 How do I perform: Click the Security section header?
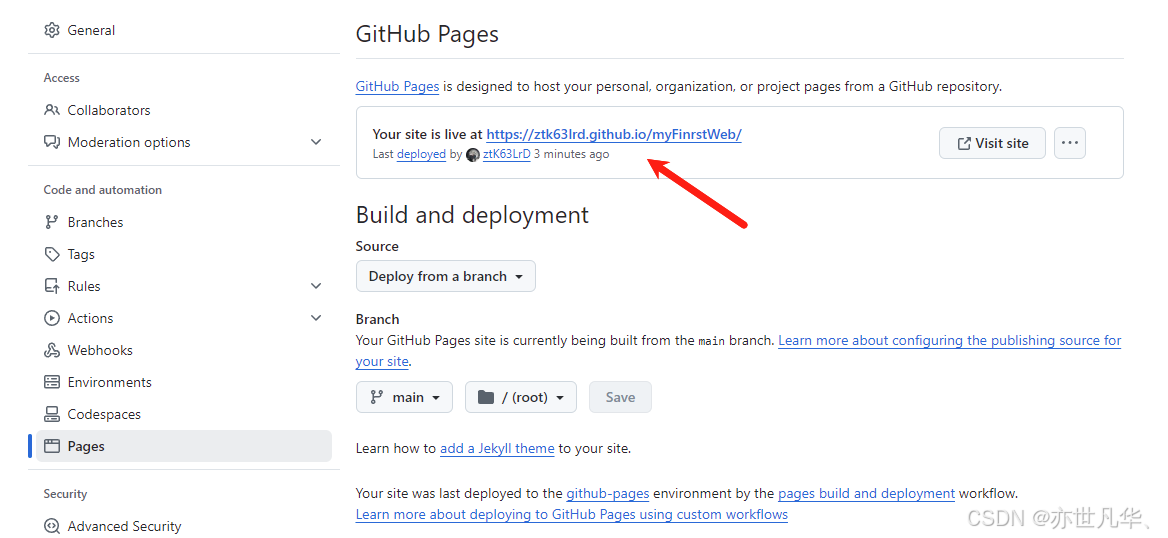click(66, 494)
